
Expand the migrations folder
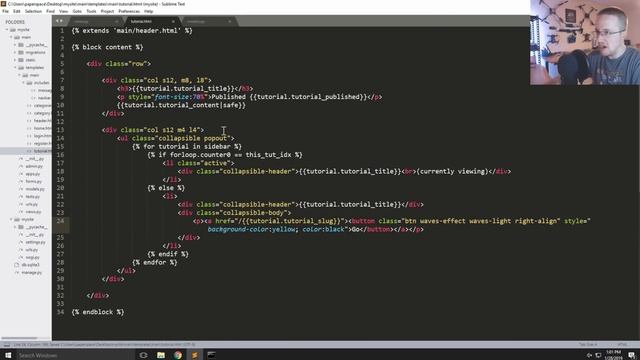pos(15,53)
